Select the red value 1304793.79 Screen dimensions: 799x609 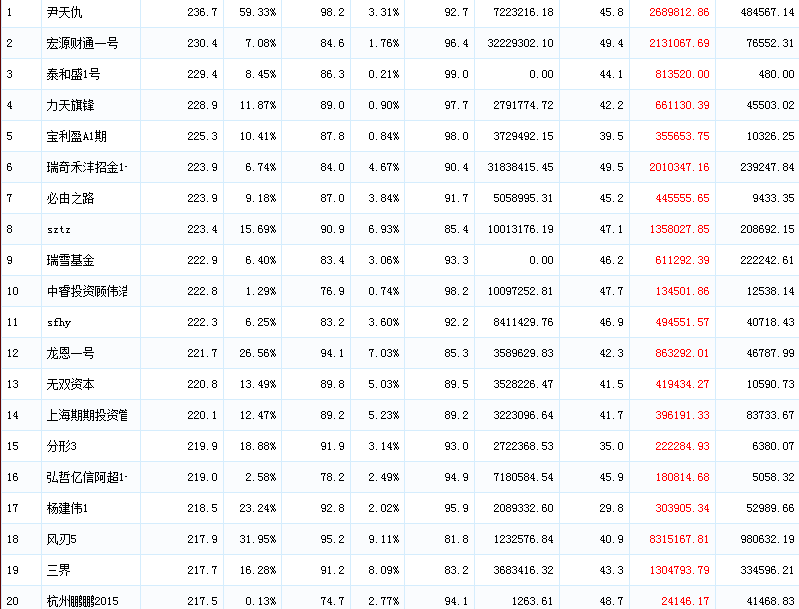tap(679, 570)
